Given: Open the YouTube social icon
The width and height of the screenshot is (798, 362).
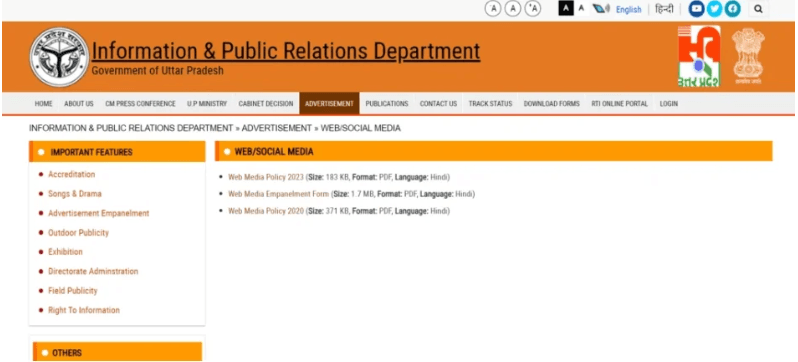Looking at the screenshot, I should (696, 9).
